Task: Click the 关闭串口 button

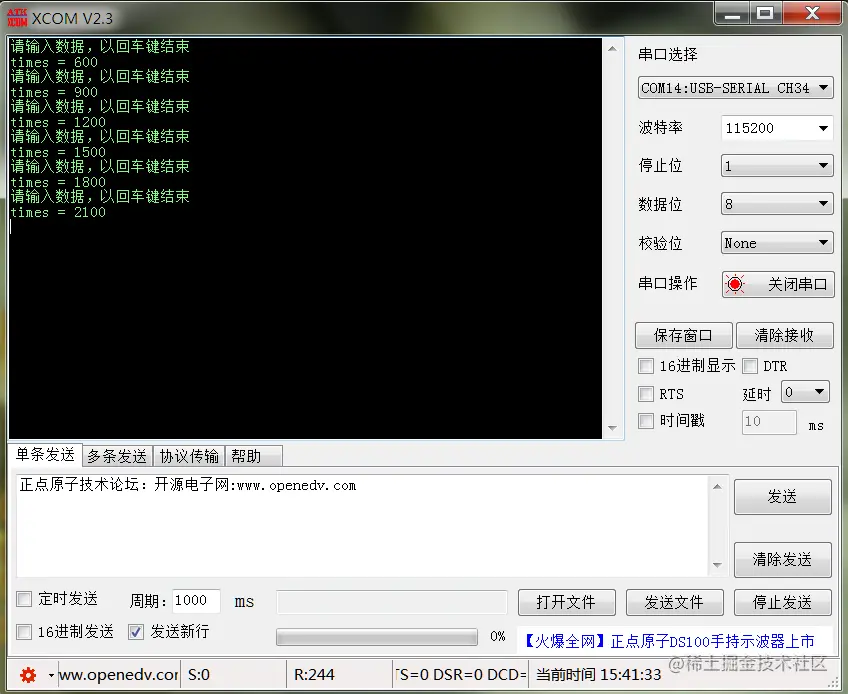Action: coord(778,285)
